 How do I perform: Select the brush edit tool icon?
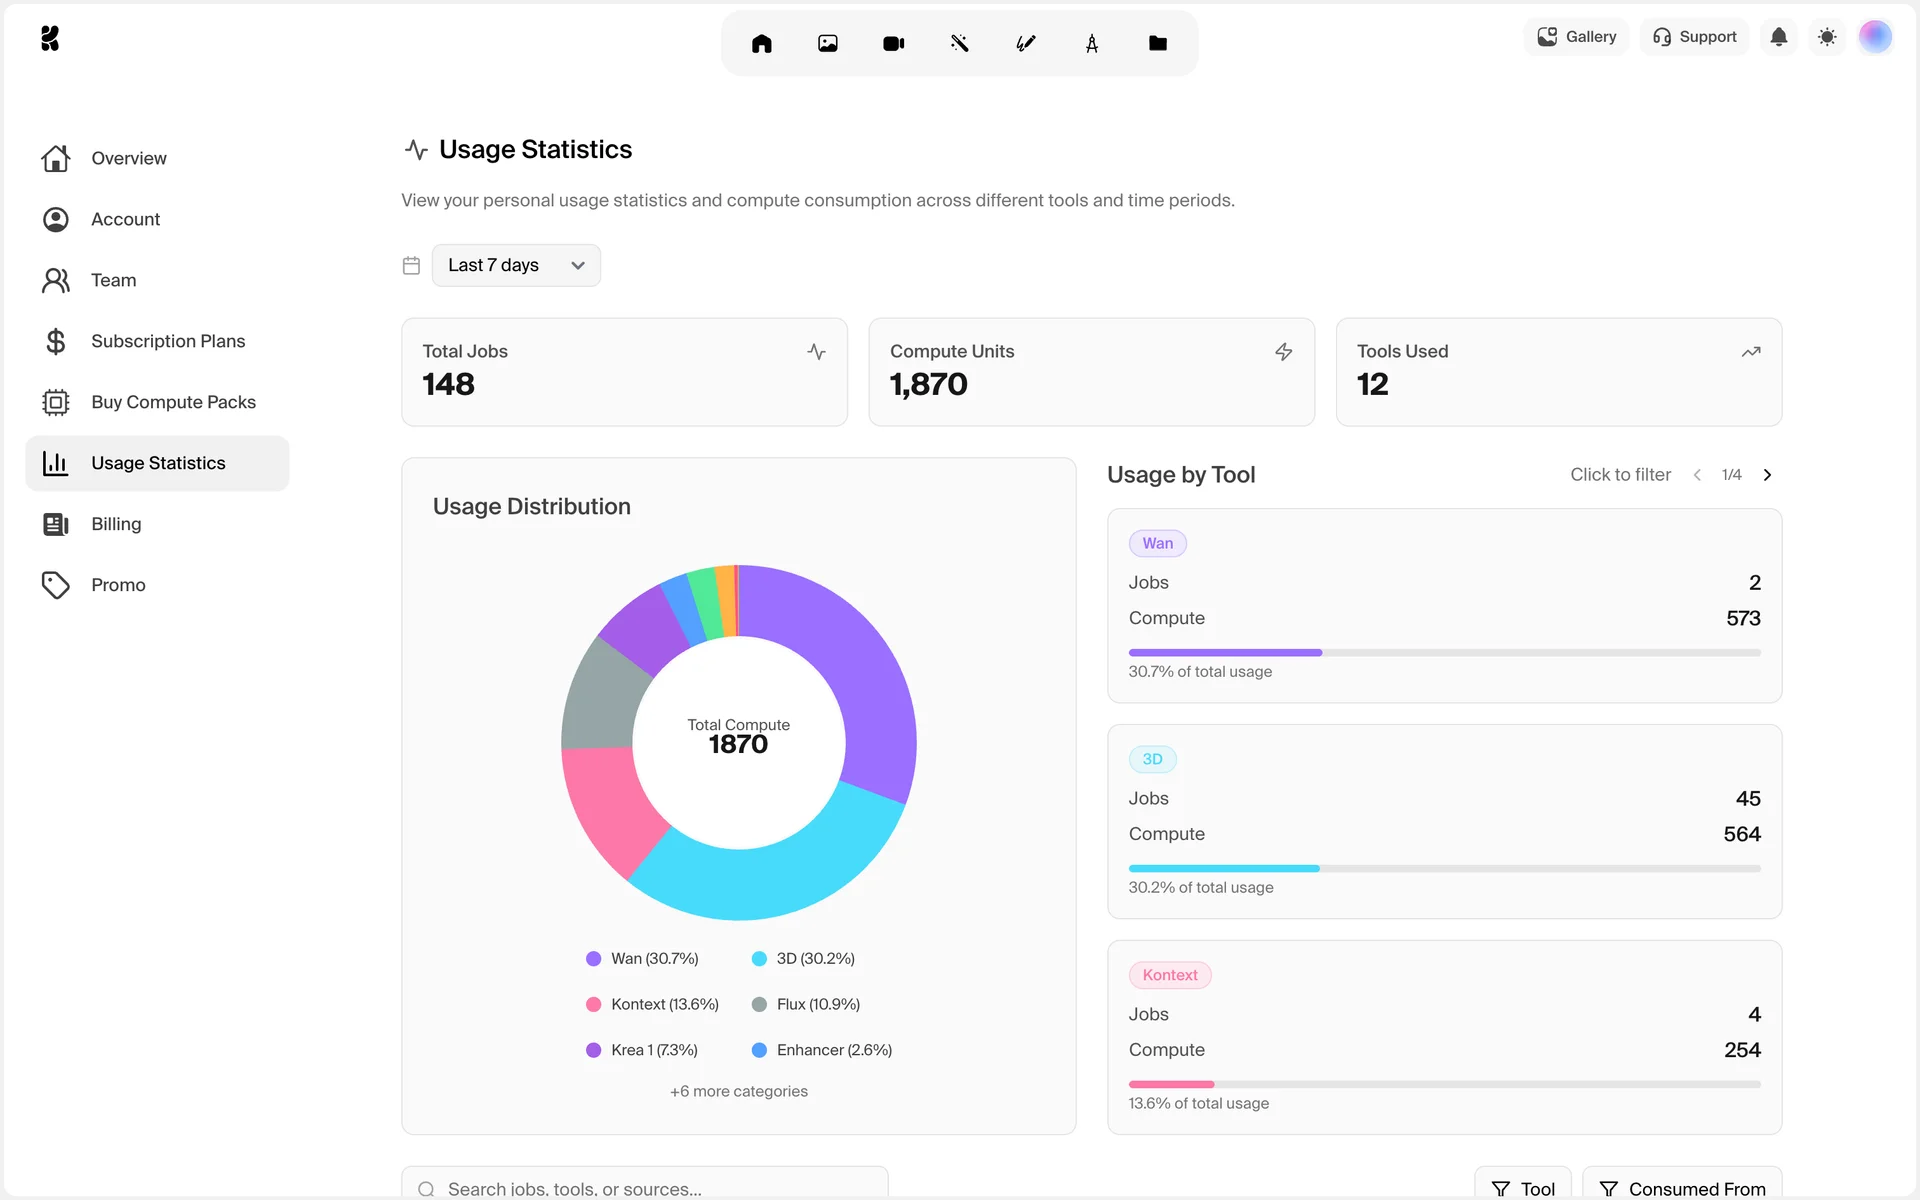1025,43
